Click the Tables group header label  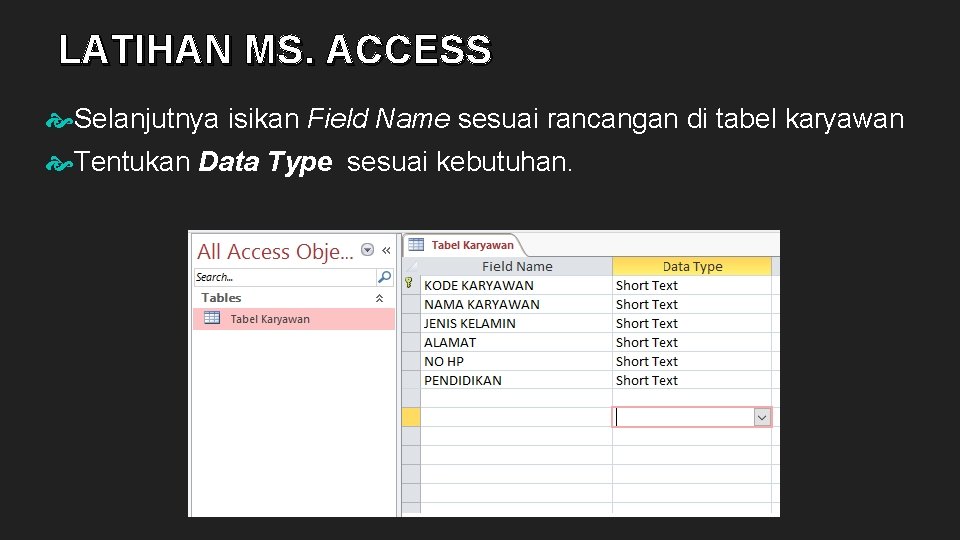[221, 298]
